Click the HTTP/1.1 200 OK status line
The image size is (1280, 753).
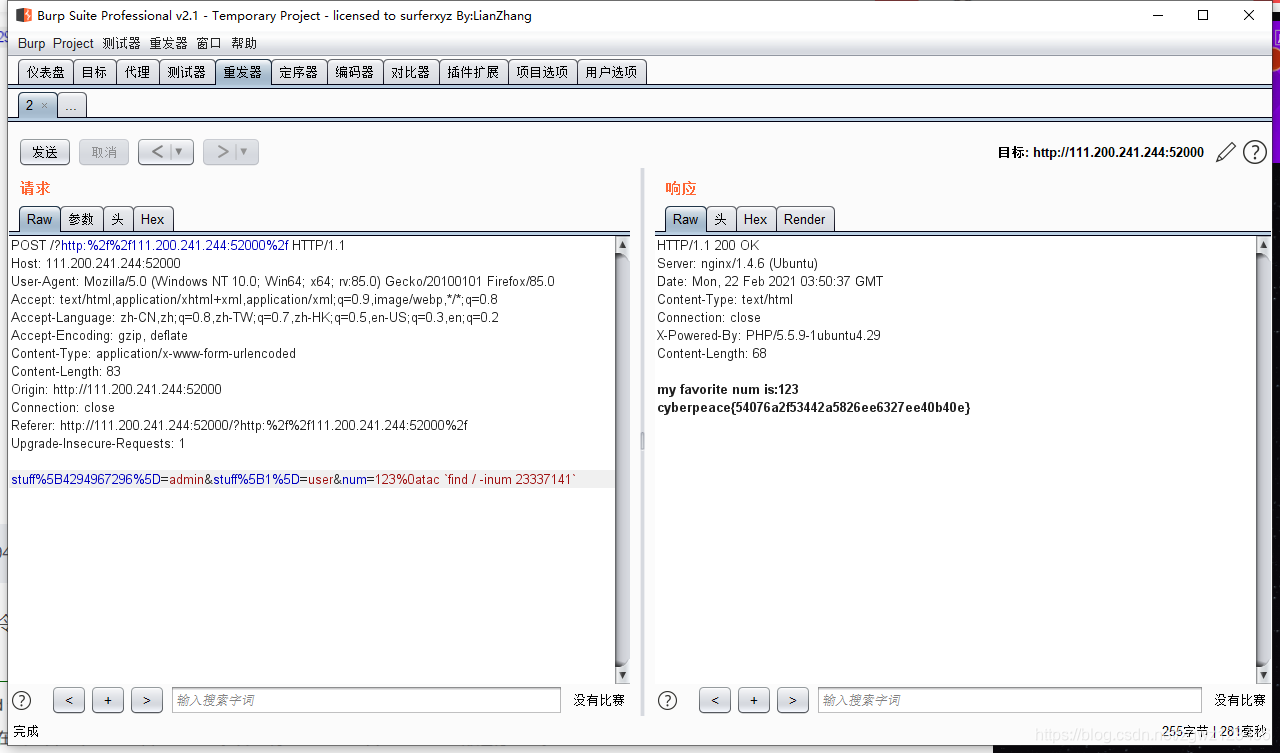[708, 246]
